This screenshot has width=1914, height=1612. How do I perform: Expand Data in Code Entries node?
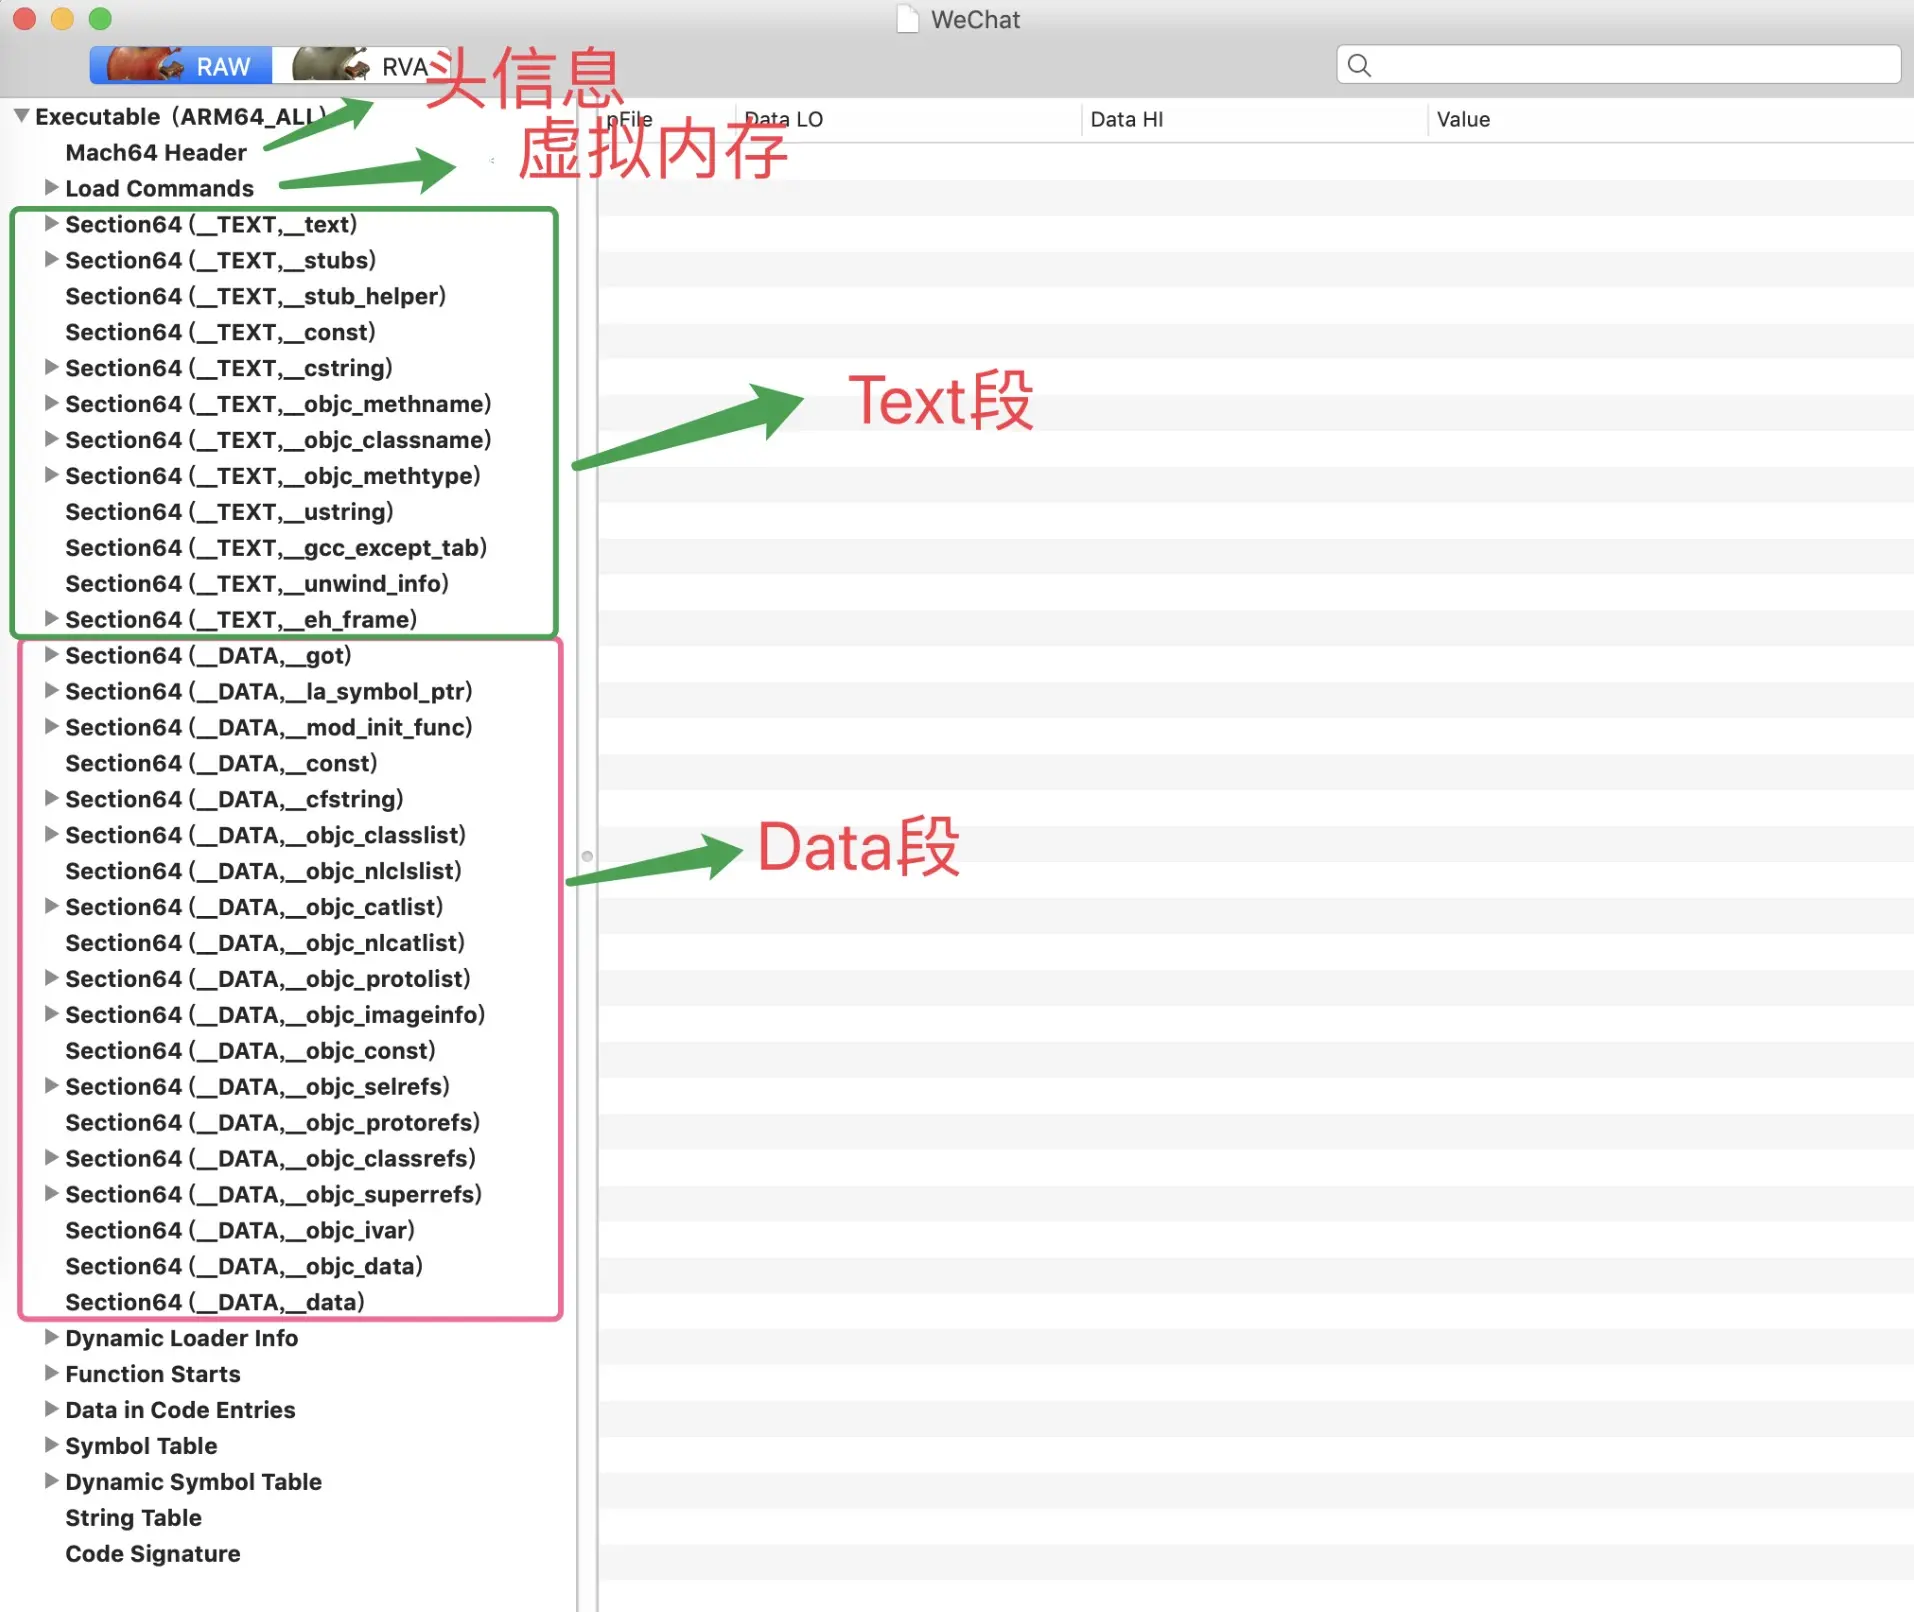[51, 1409]
